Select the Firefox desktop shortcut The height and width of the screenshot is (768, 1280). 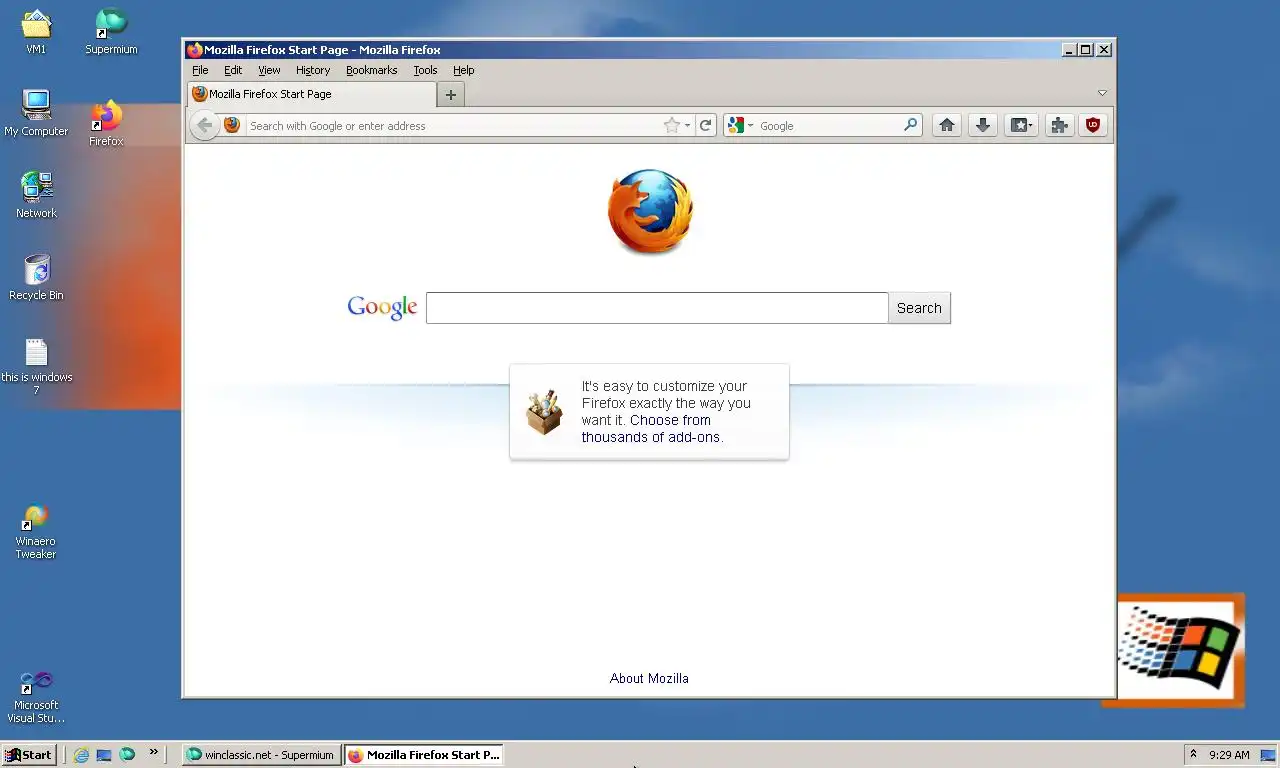coord(106,123)
